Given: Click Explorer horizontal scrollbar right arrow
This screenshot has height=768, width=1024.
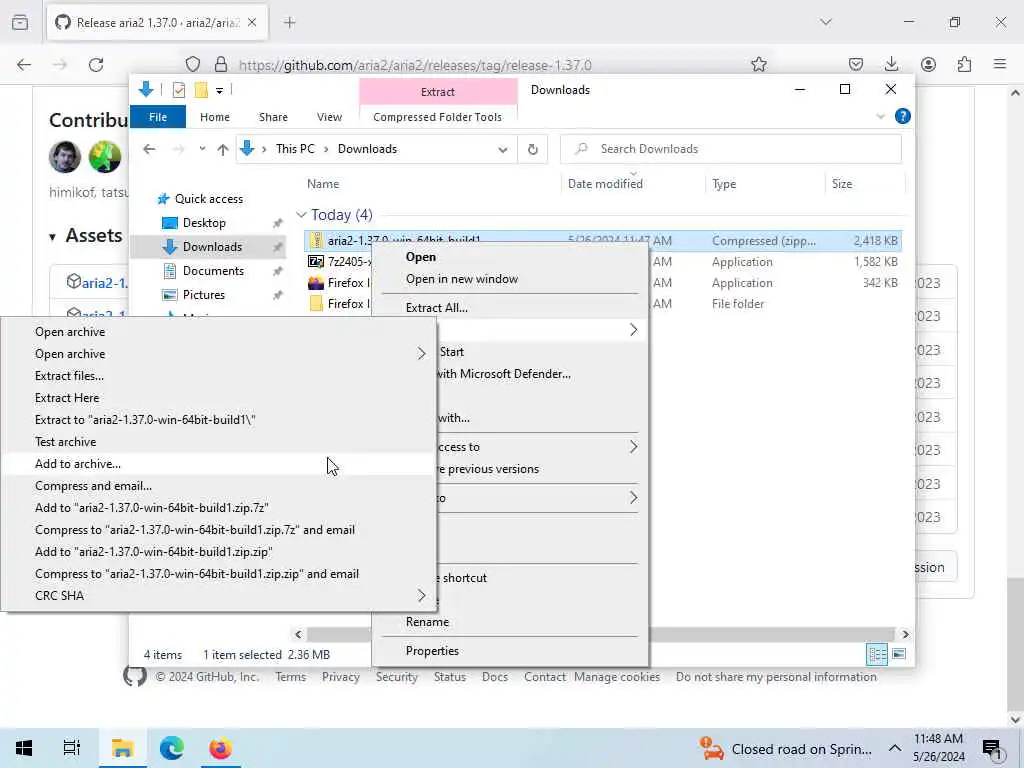Looking at the screenshot, I should 905,634.
